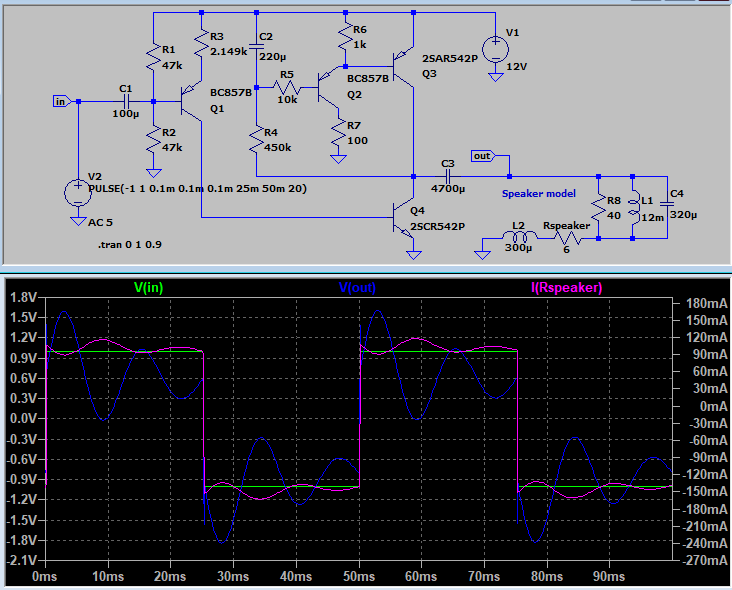Select transistor Q2 symbol
The image size is (732, 590).
click(329, 87)
